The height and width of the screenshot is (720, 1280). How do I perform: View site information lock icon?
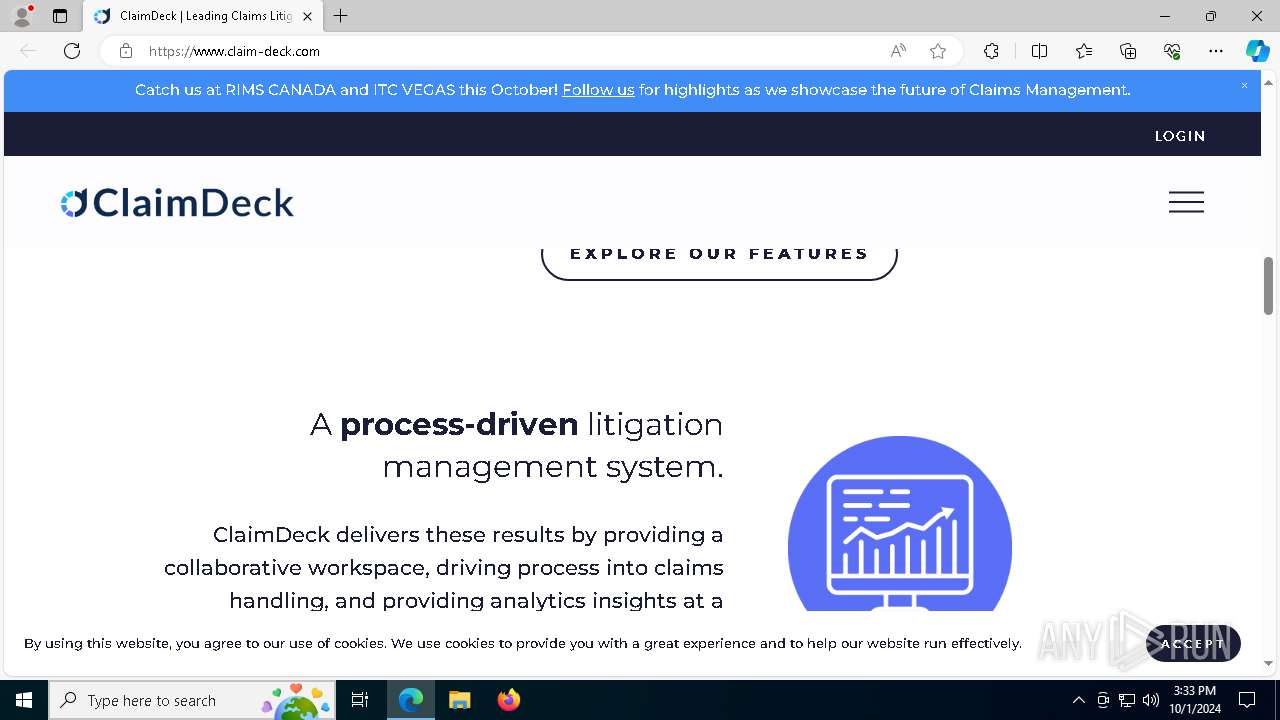(x=125, y=51)
